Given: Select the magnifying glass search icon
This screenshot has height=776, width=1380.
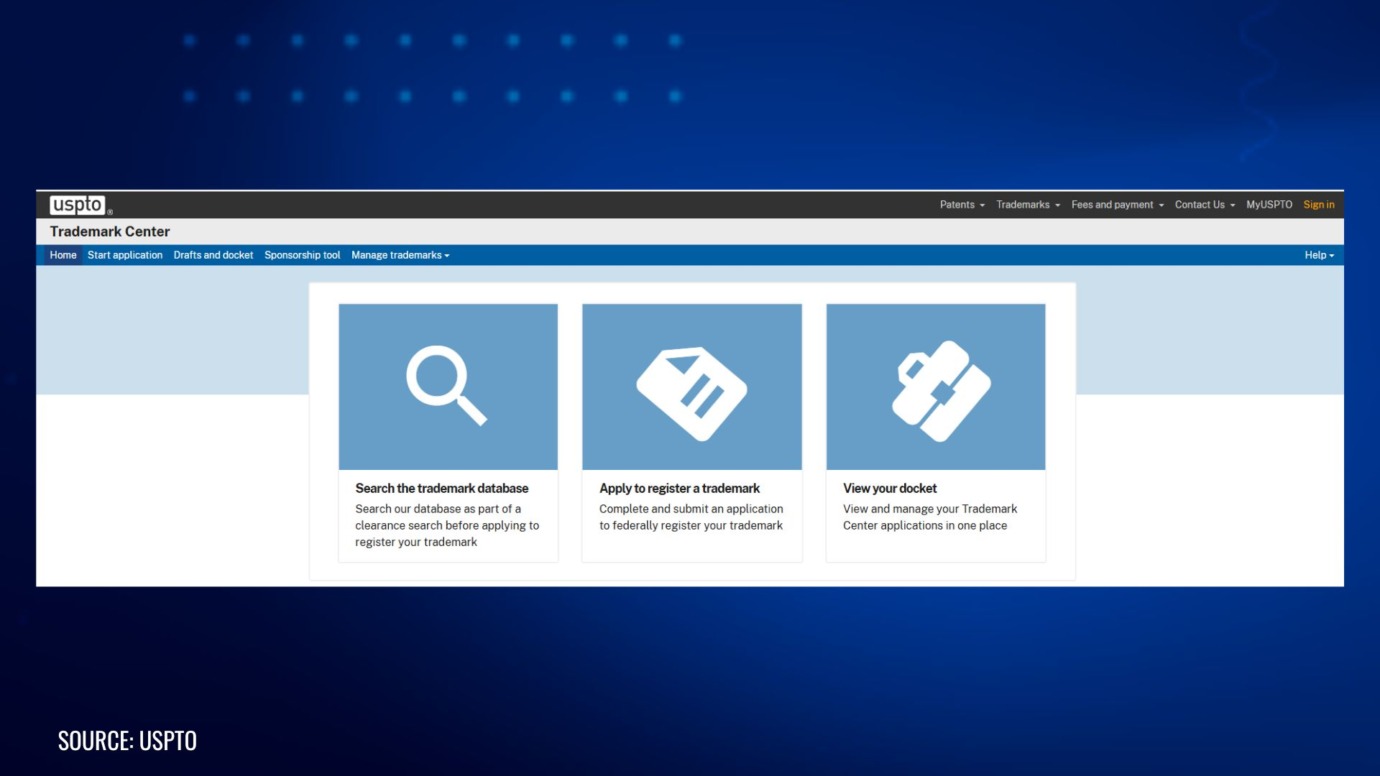Looking at the screenshot, I should tap(447, 386).
